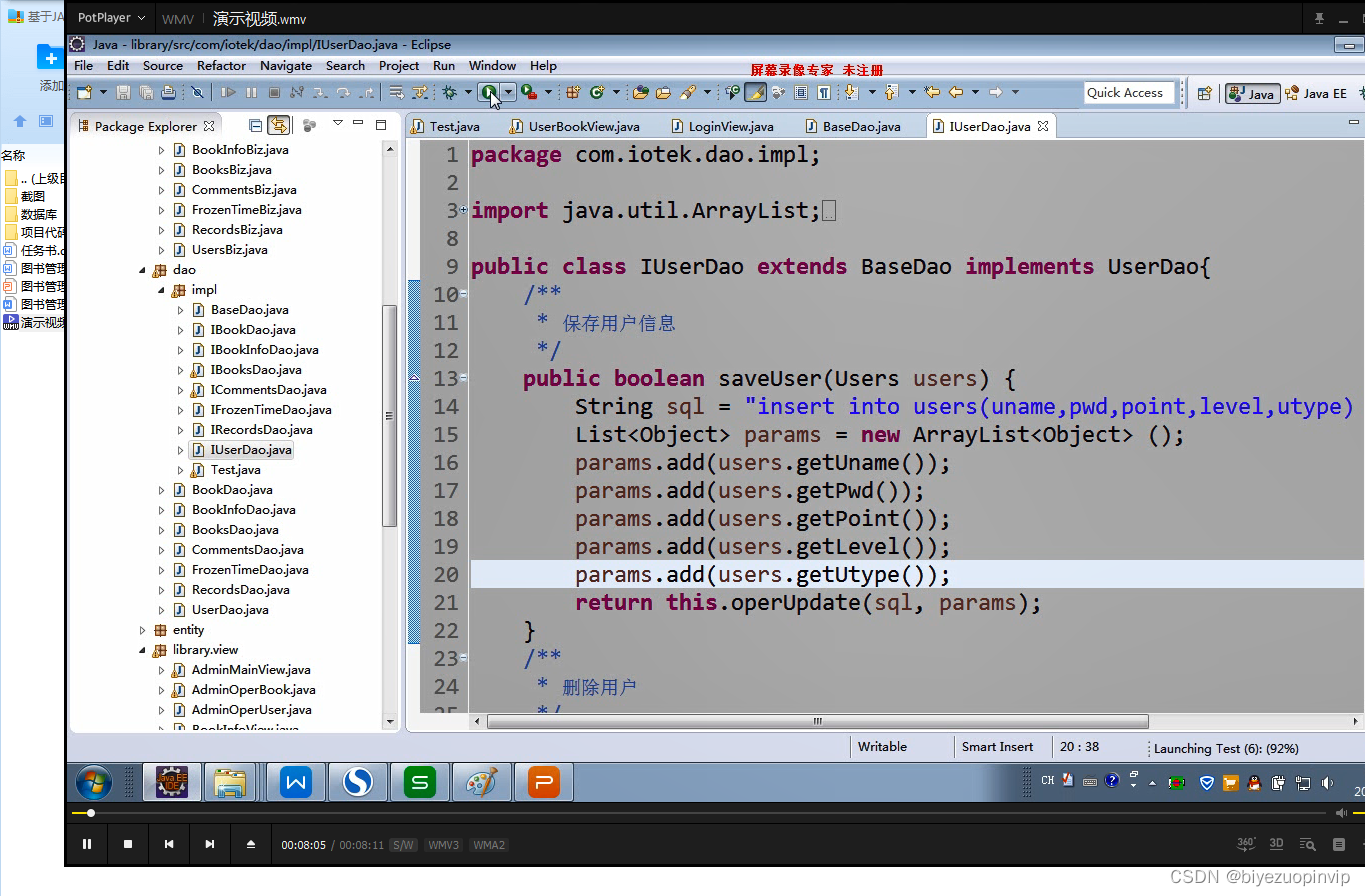Open the Back navigation history dropdown
This screenshot has height=896, width=1365.
[x=975, y=92]
